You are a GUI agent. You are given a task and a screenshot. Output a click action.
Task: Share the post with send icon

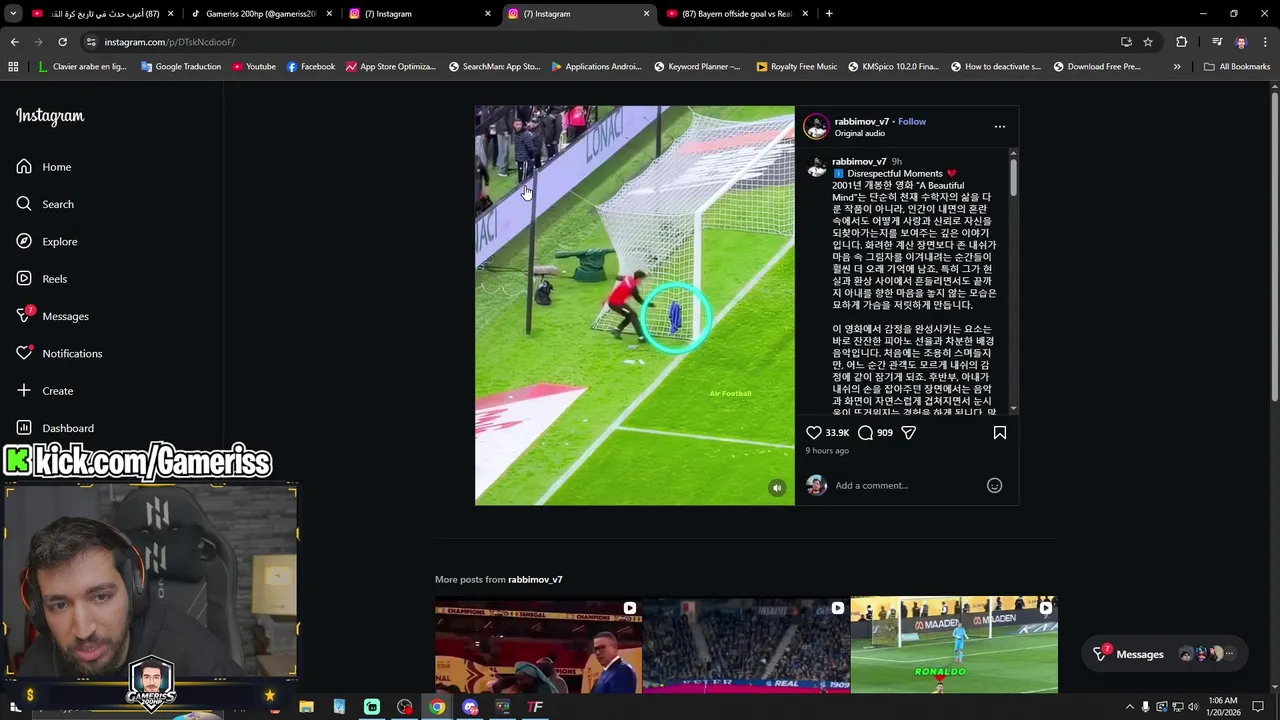pos(908,433)
